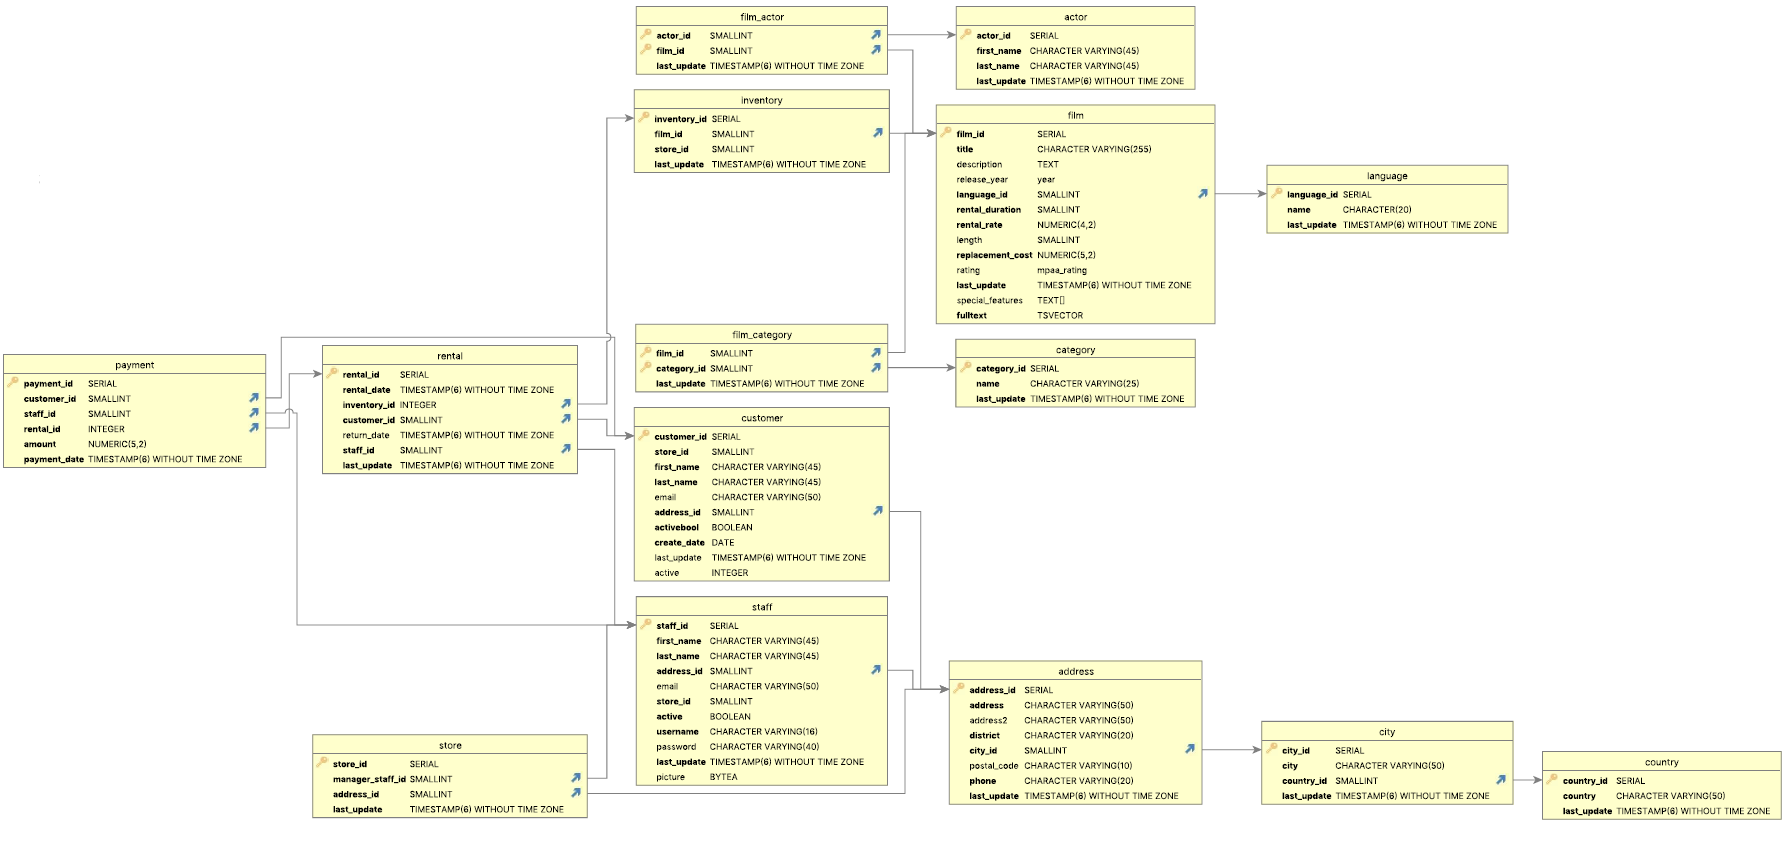Click the foreign key arrow on rental customer_id row

tap(566, 419)
